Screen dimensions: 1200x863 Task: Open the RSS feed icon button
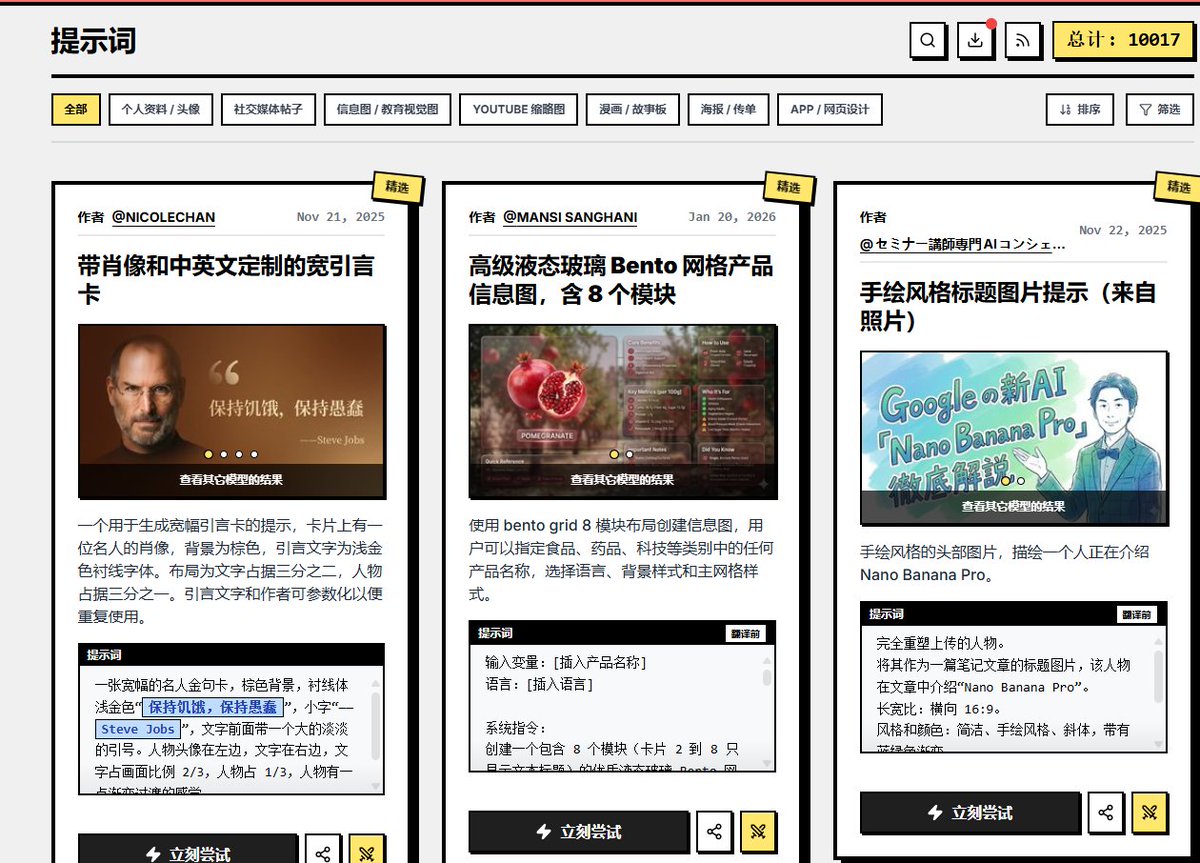coord(1023,40)
